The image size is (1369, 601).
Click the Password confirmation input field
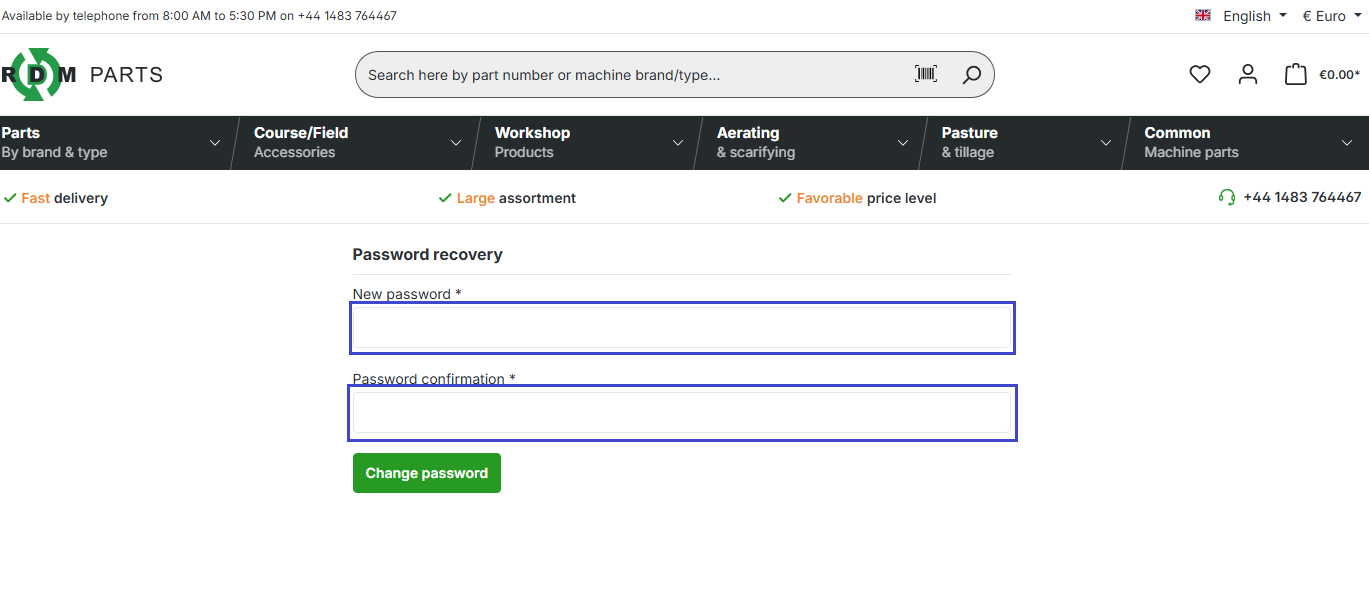[x=682, y=413]
